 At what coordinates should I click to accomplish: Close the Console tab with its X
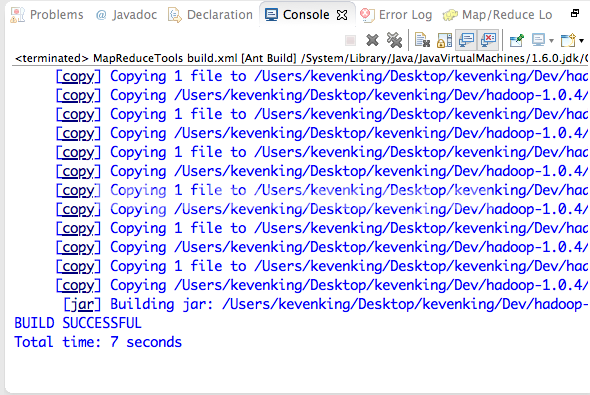tap(342, 15)
